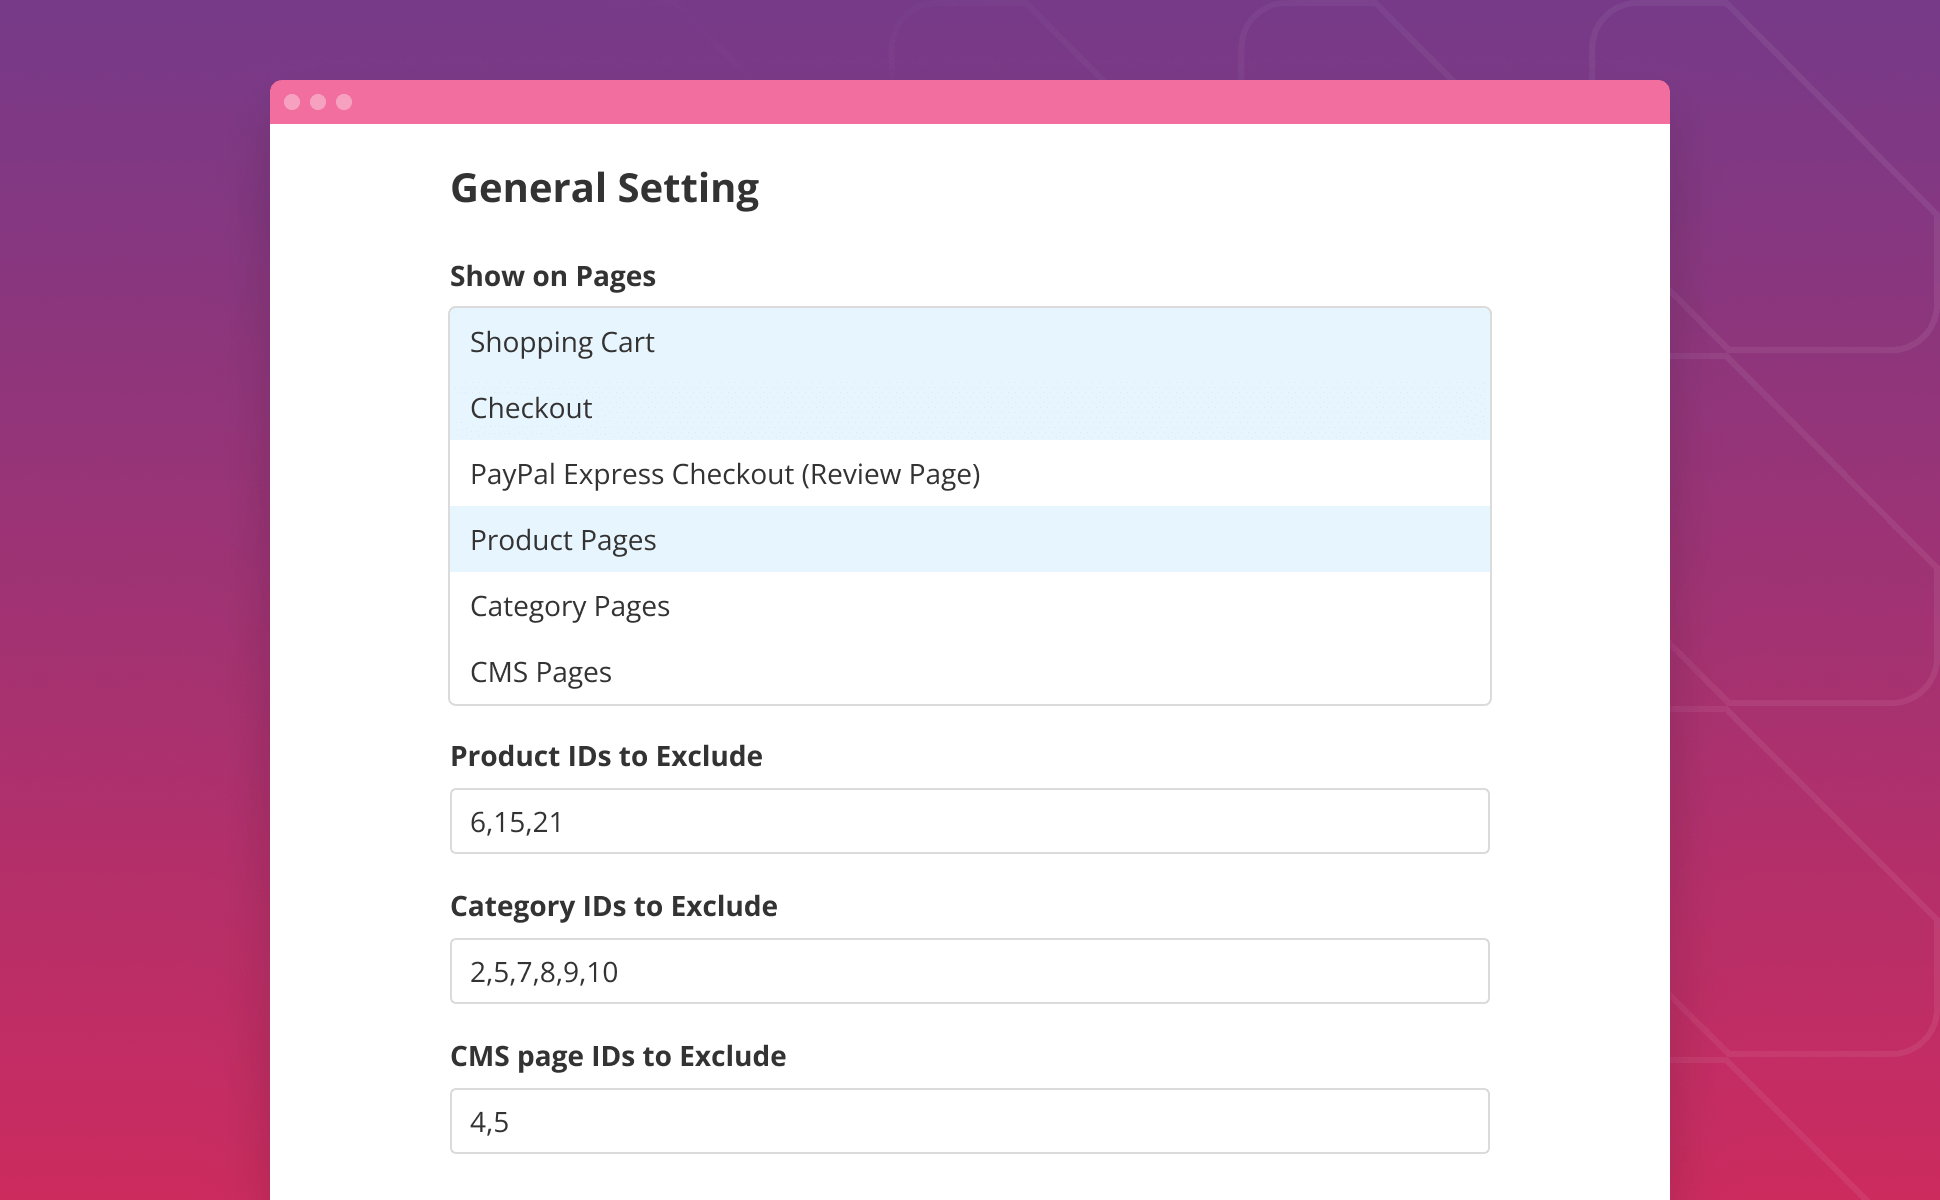Toggle the Product Pages list option
This screenshot has width=1940, height=1200.
click(563, 540)
